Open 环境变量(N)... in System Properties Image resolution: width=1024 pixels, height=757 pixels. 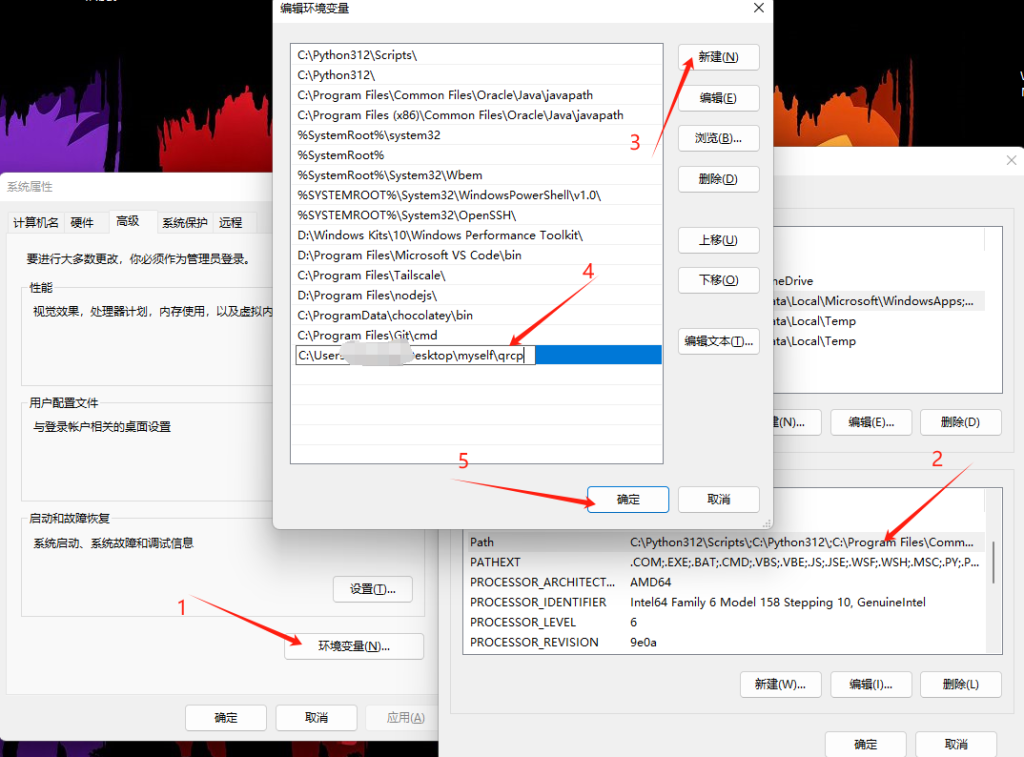click(354, 646)
